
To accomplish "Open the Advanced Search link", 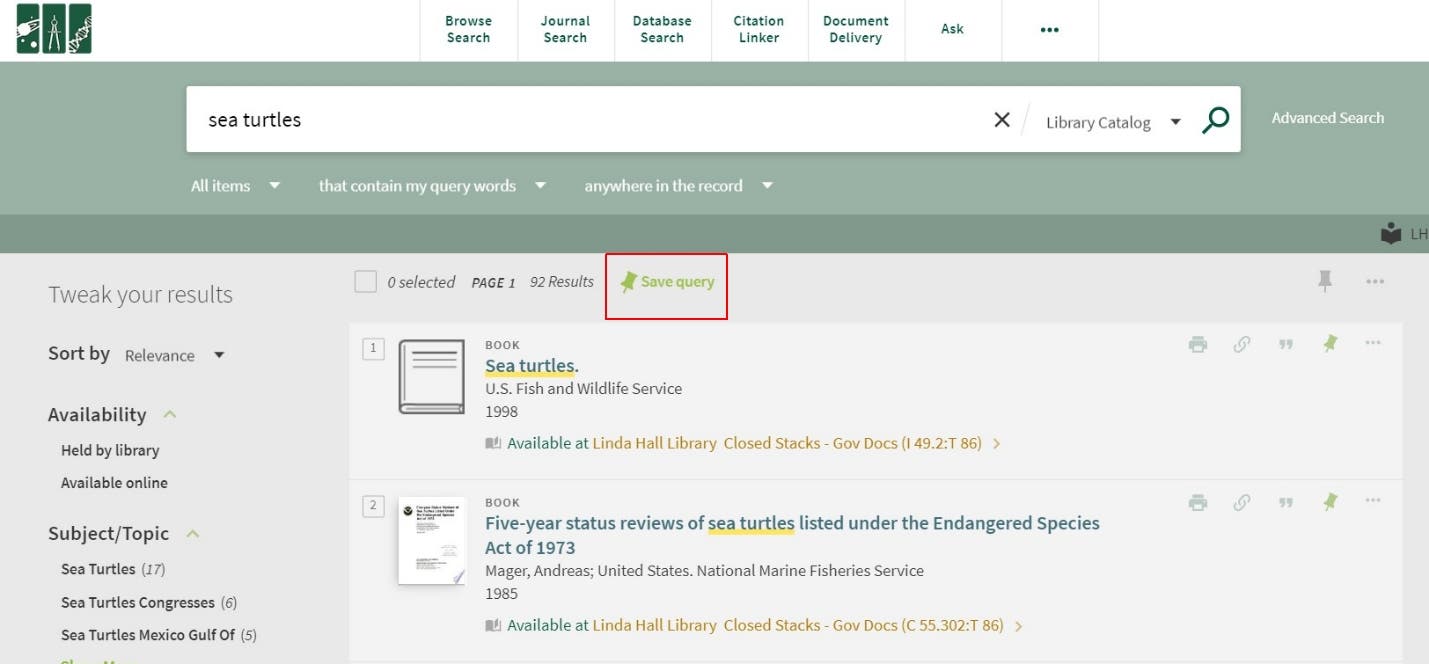I will (x=1327, y=118).
